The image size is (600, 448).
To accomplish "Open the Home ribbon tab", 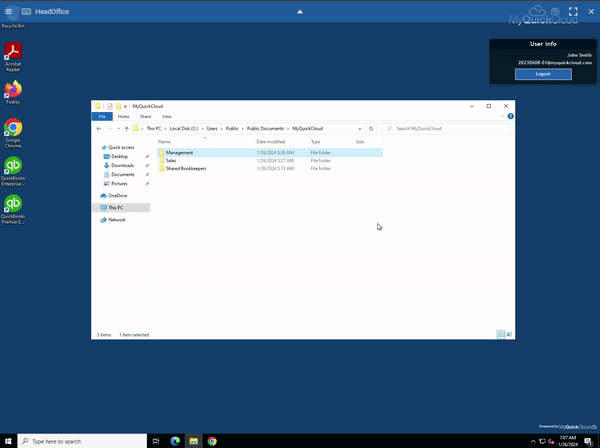I will [123, 116].
